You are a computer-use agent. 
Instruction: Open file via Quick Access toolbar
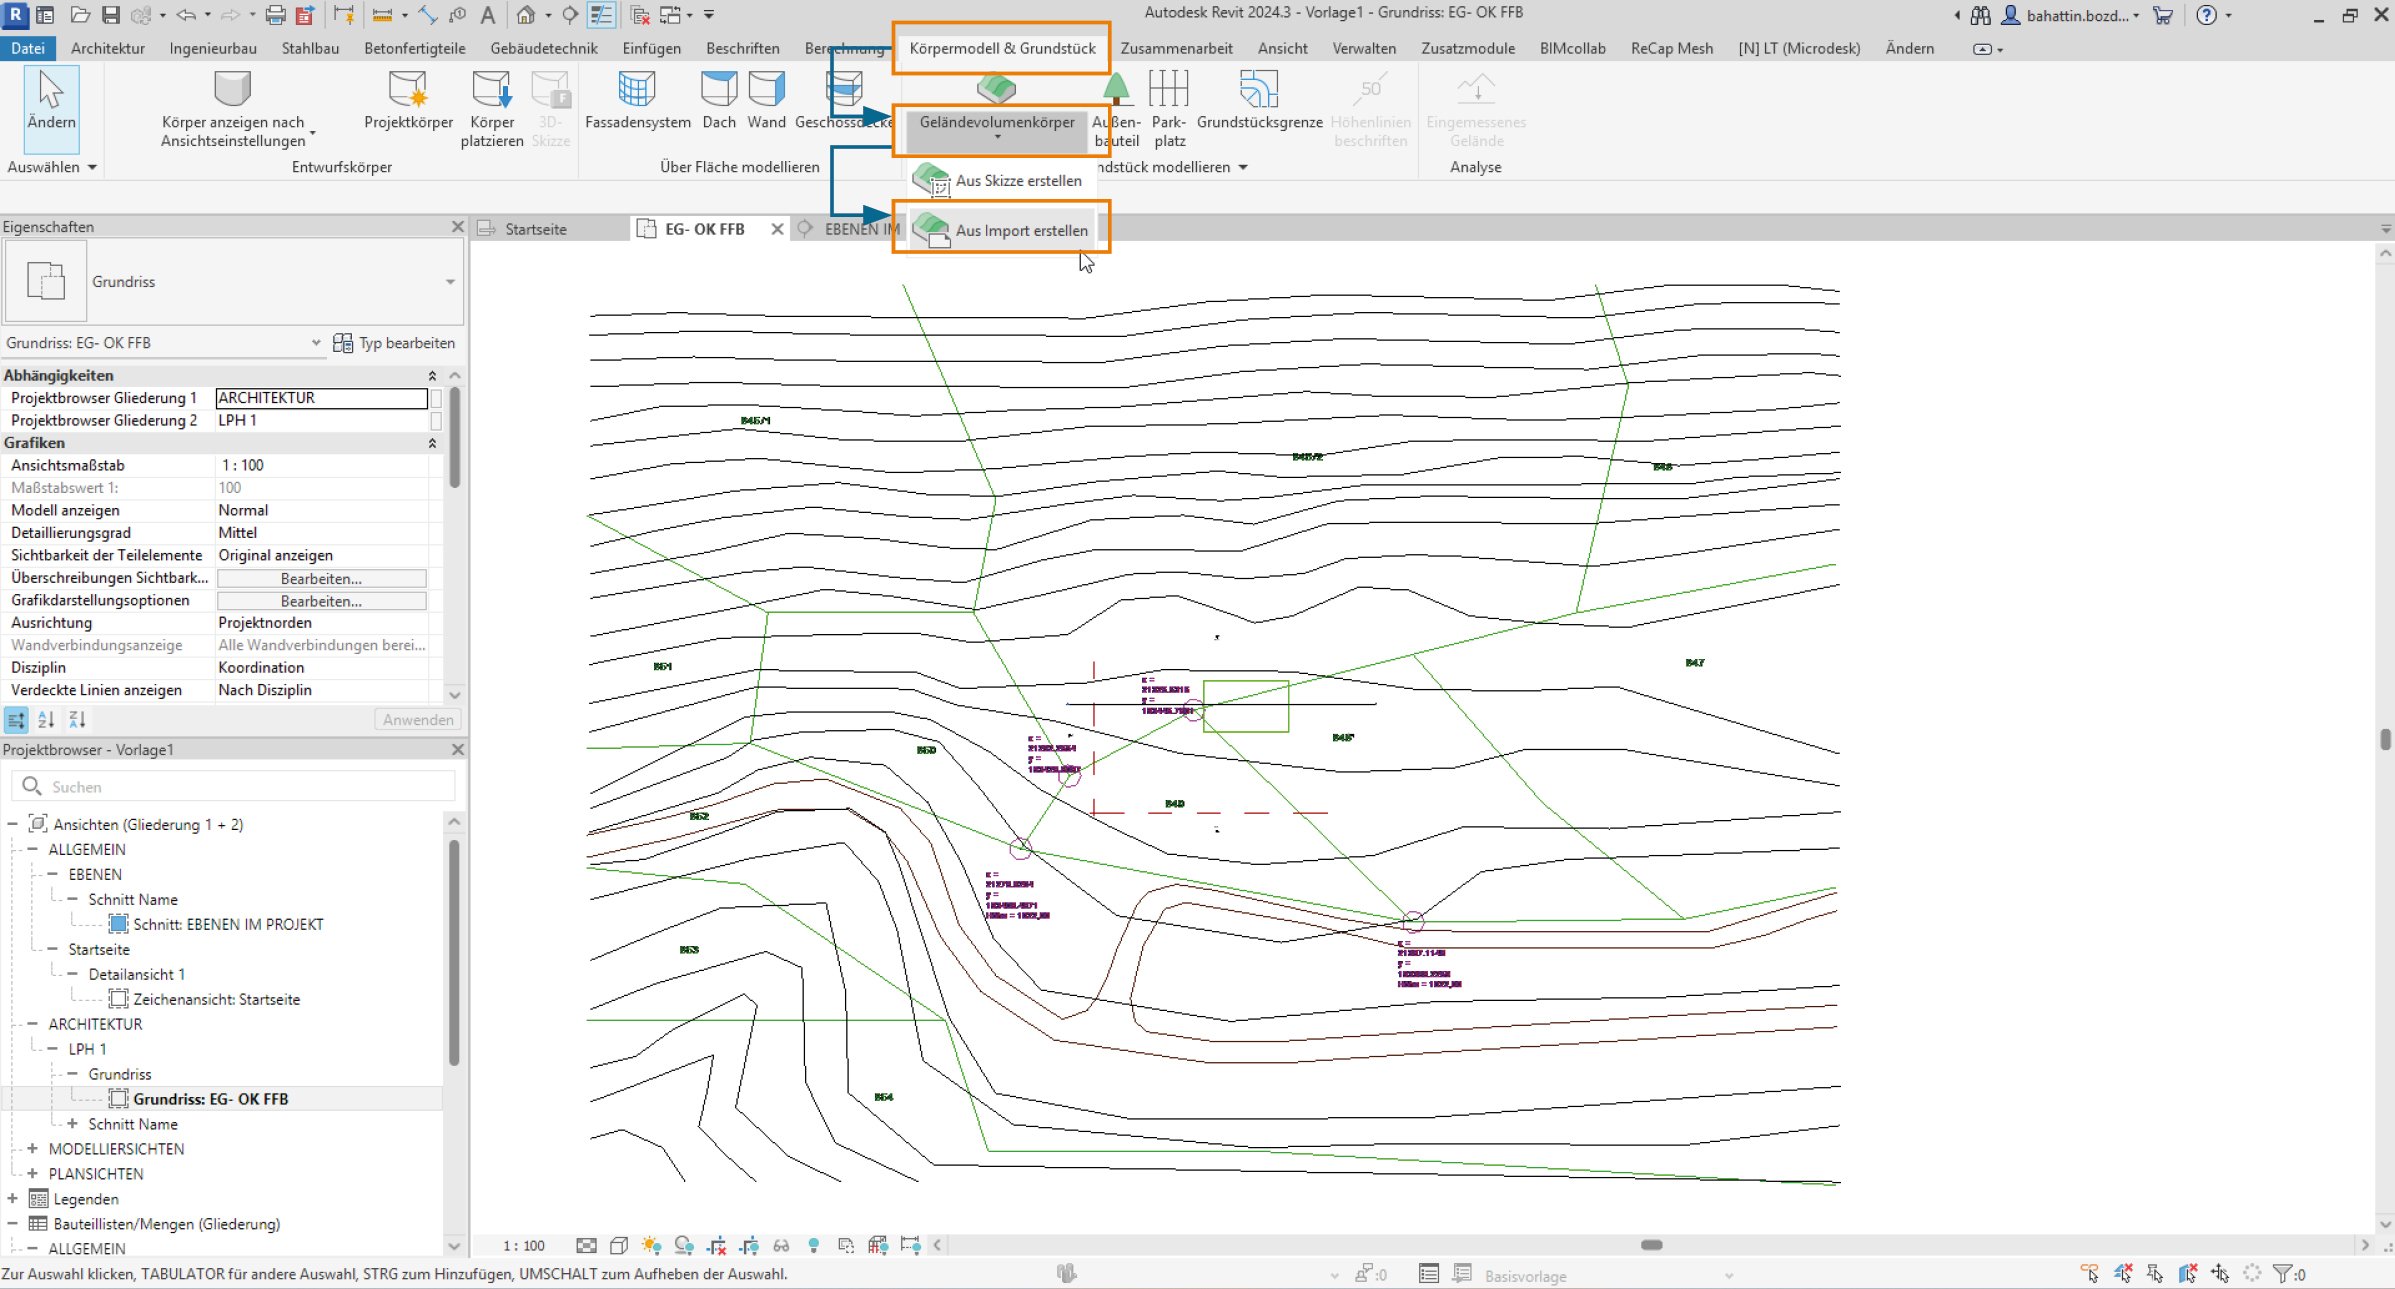tap(81, 15)
